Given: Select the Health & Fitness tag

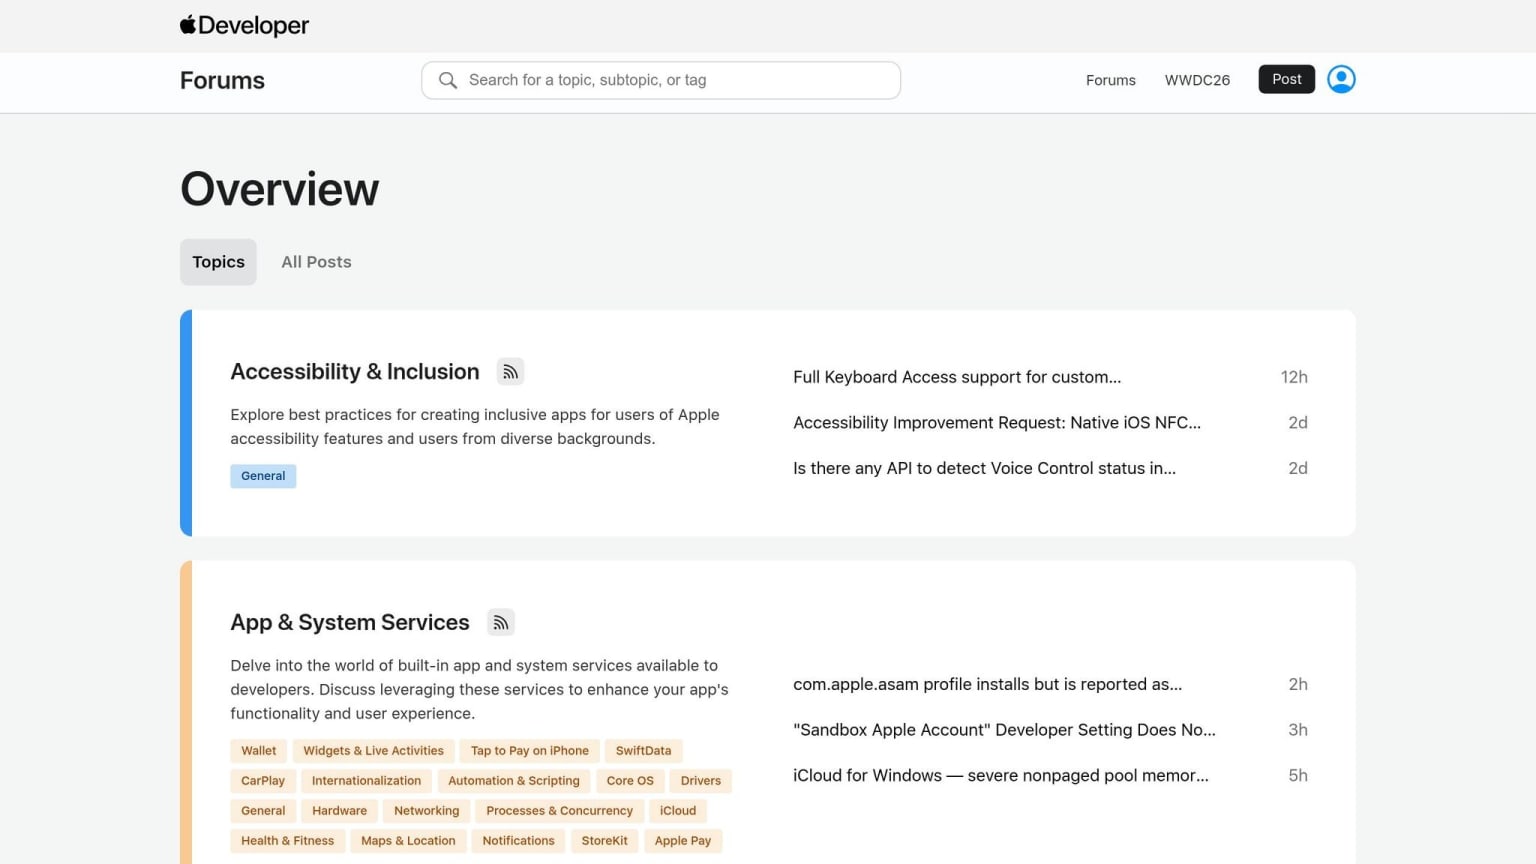Looking at the screenshot, I should [288, 841].
